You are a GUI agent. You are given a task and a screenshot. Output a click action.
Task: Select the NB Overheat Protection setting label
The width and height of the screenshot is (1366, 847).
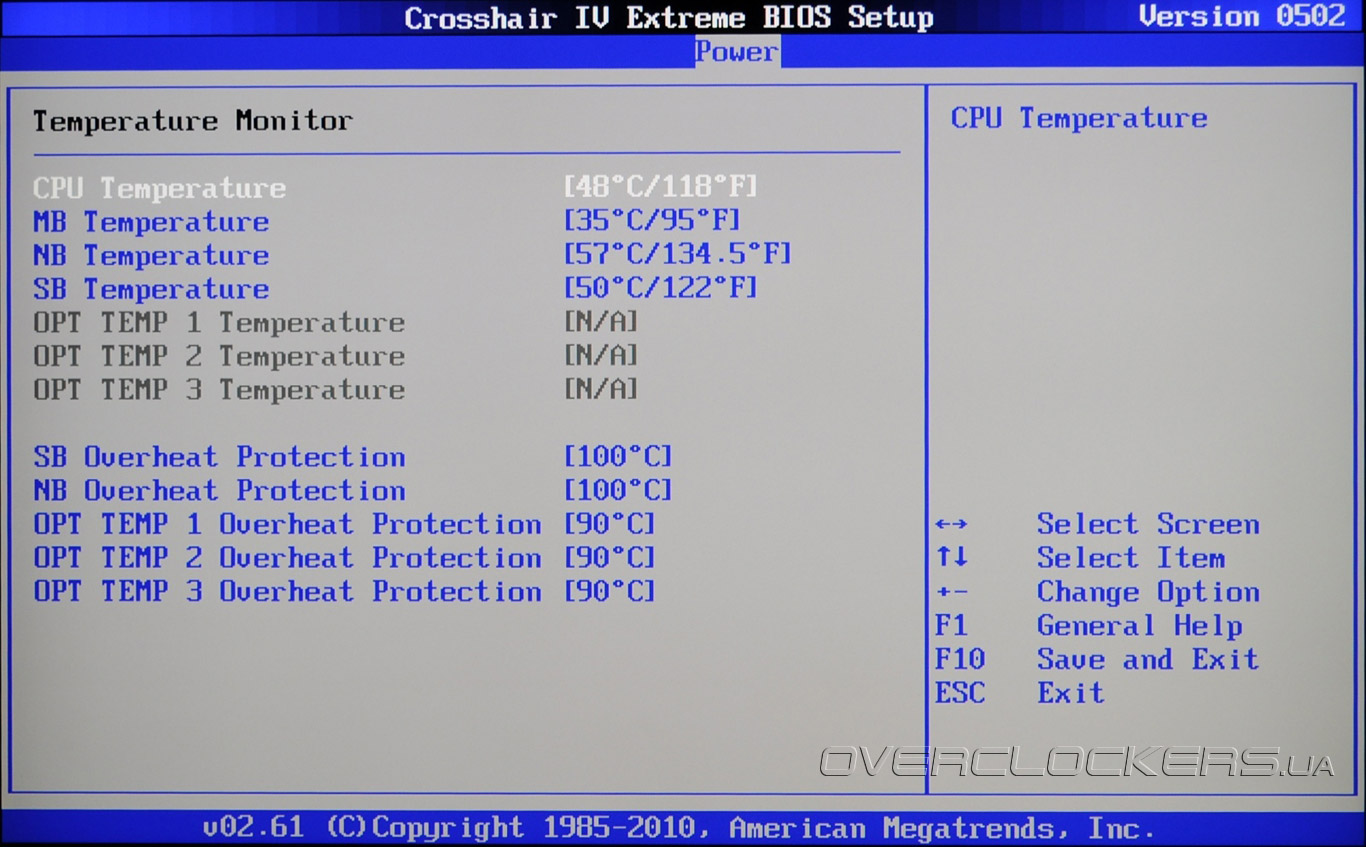click(x=219, y=491)
